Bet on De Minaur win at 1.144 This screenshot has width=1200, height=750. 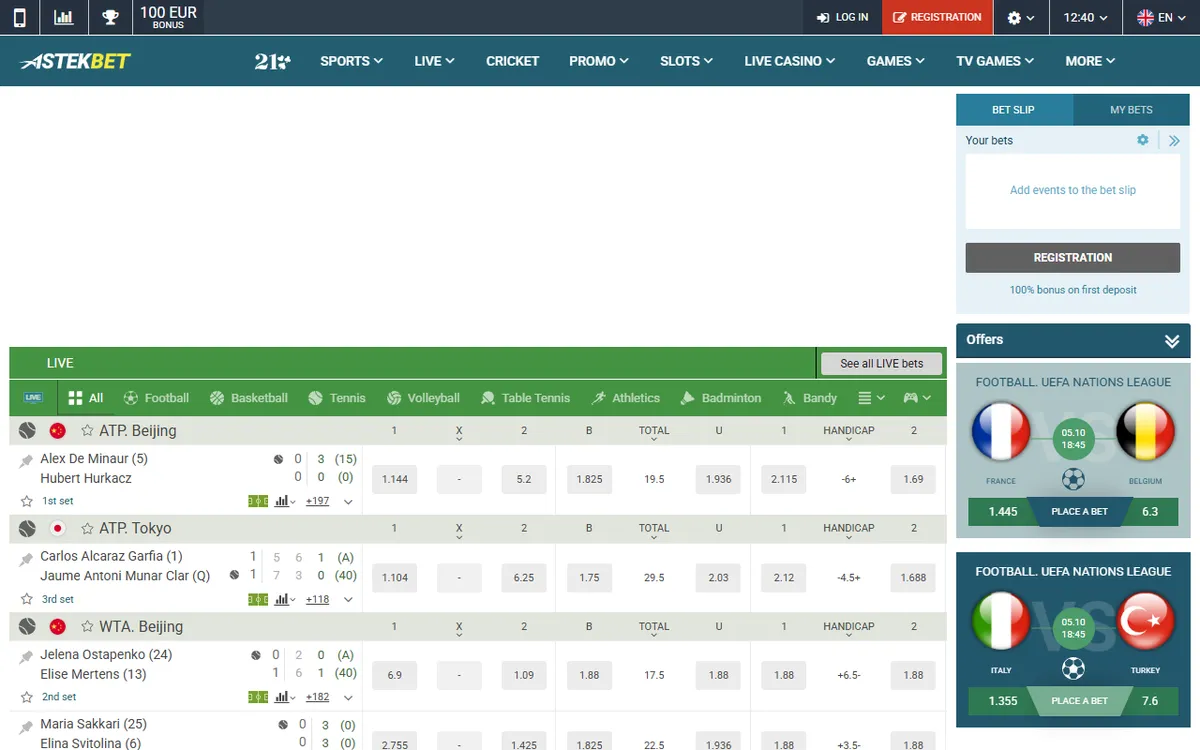(394, 479)
